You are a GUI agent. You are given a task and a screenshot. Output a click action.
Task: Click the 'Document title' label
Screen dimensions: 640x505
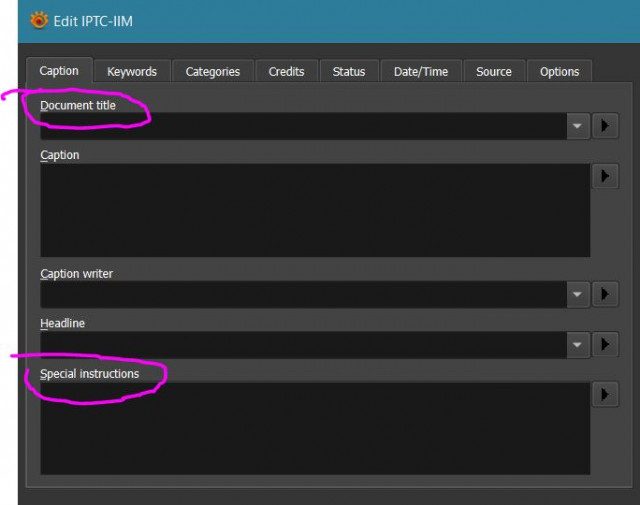click(78, 105)
